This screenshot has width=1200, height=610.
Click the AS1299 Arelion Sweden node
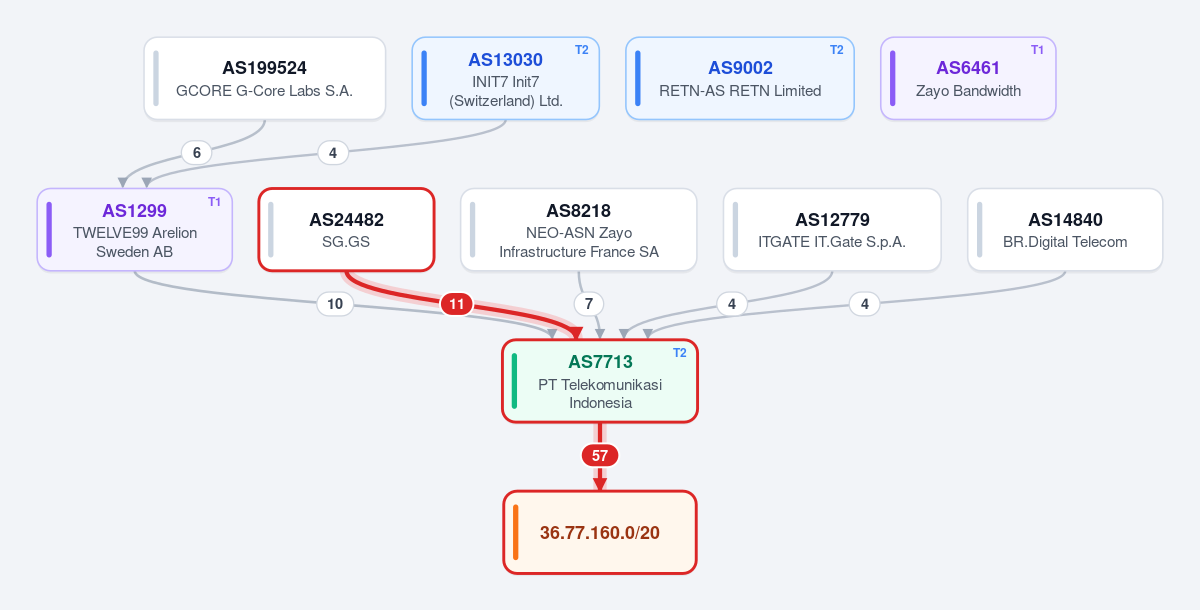[x=135, y=229]
